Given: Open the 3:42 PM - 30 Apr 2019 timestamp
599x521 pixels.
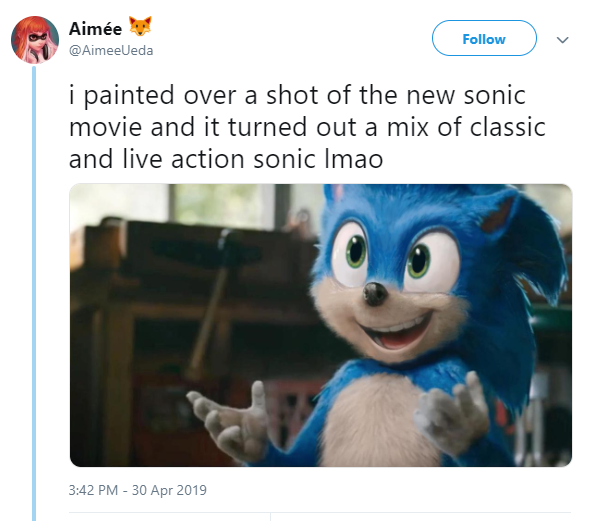Looking at the screenshot, I should click(138, 490).
